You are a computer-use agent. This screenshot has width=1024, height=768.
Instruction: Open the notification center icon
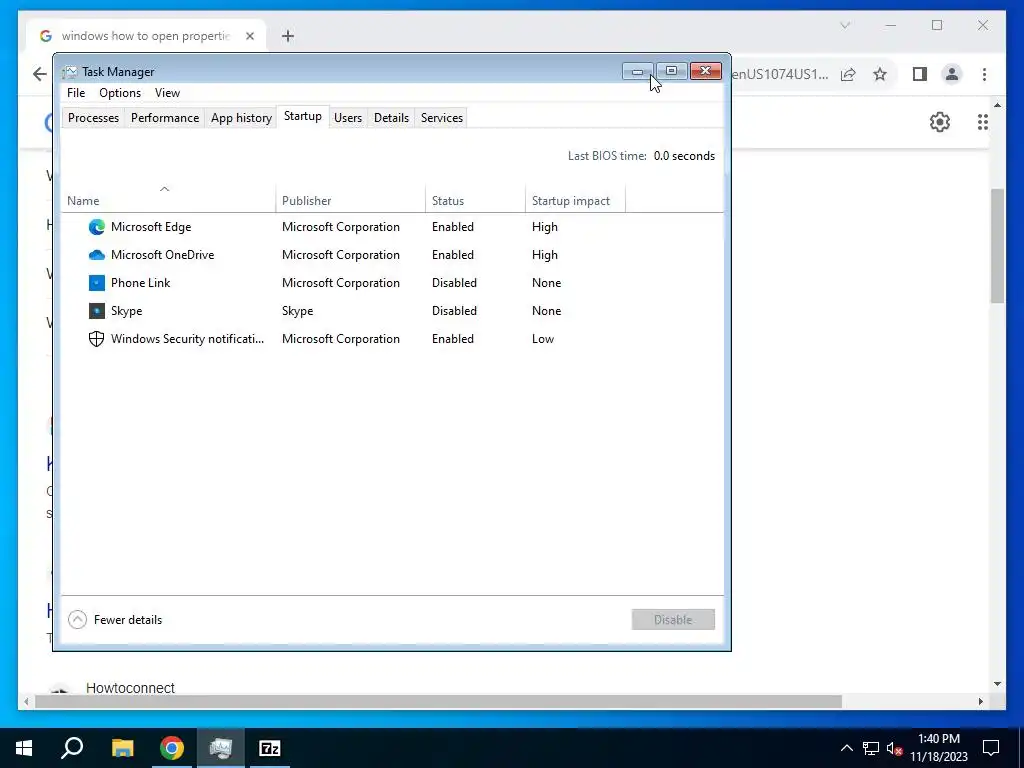tap(991, 748)
